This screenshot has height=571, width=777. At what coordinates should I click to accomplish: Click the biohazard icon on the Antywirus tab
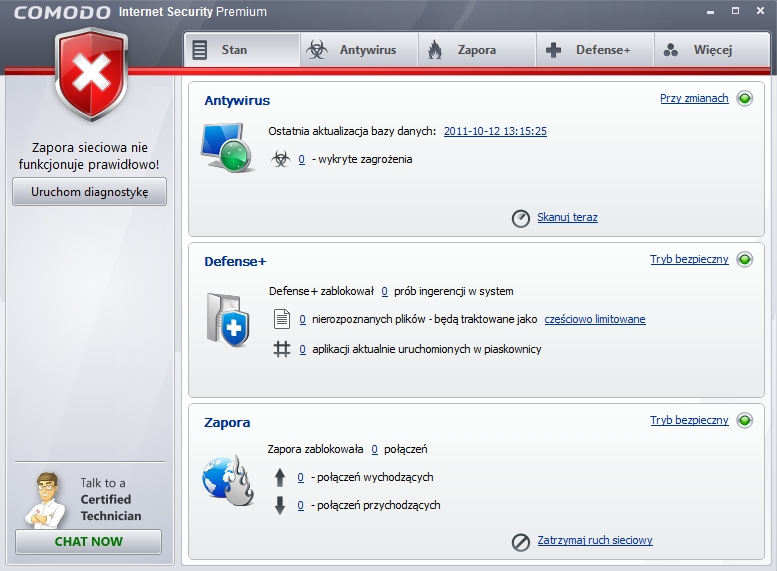click(x=317, y=50)
